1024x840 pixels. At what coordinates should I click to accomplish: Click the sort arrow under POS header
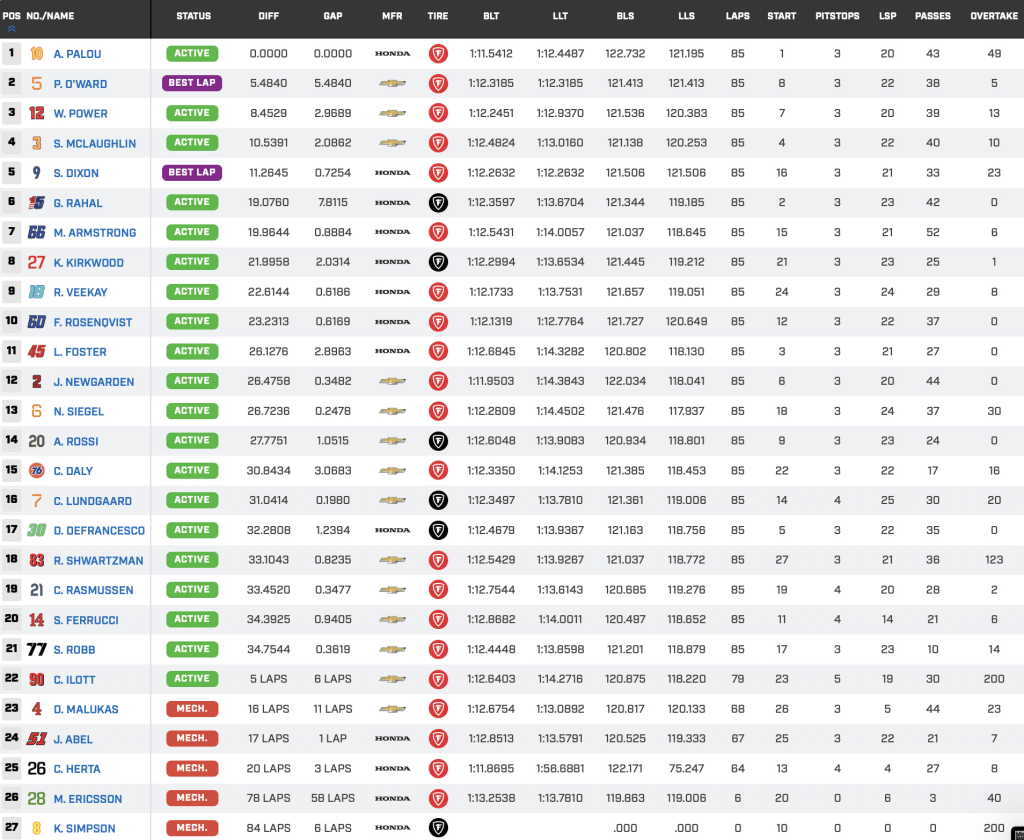click(x=11, y=29)
